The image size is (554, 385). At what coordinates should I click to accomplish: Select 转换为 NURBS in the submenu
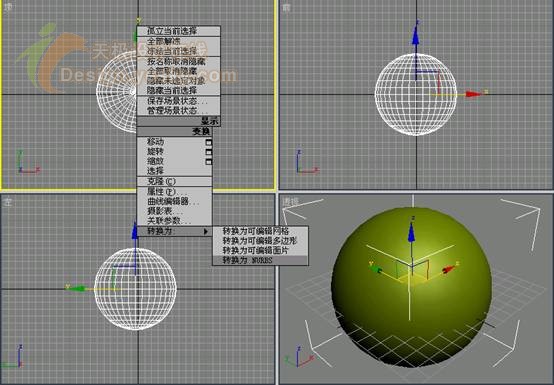pos(260,260)
